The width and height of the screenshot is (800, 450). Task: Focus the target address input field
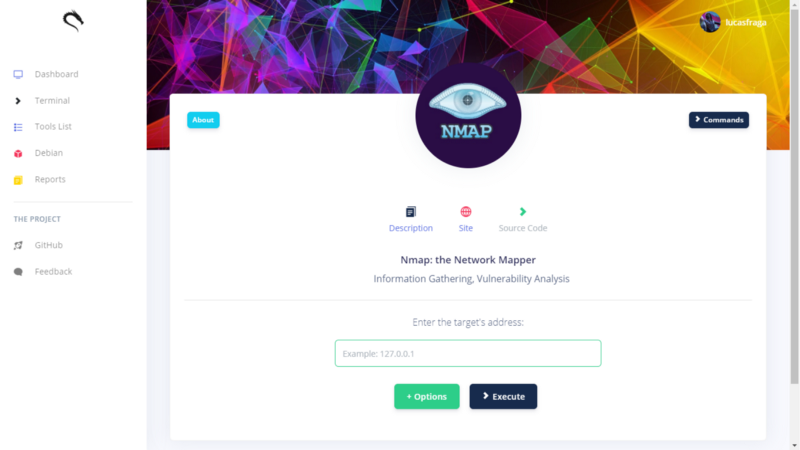tap(468, 353)
